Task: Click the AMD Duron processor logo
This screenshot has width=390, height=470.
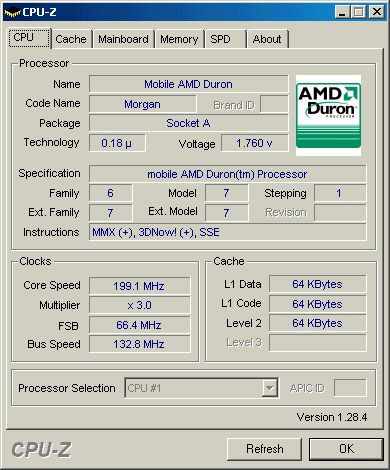Action: click(328, 115)
